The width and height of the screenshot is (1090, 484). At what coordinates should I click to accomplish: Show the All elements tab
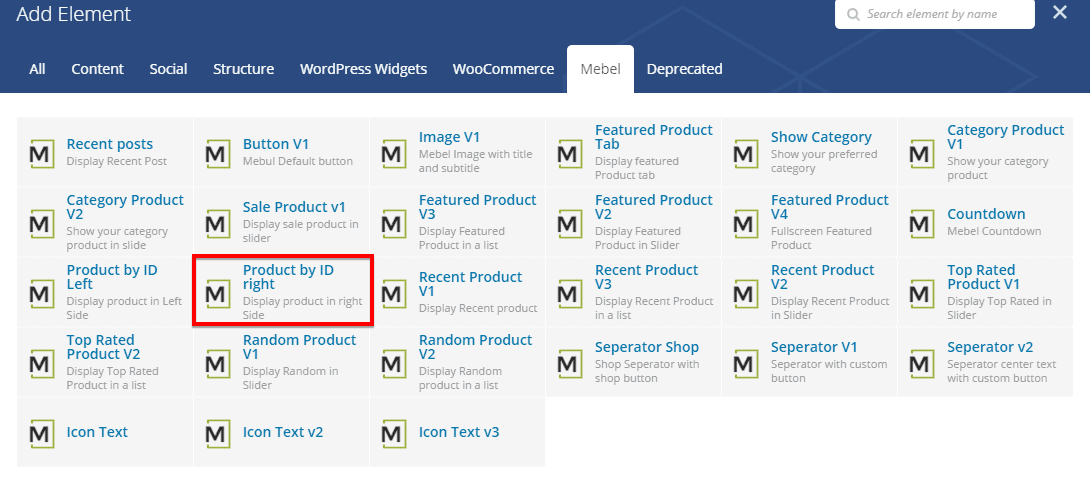pos(37,69)
